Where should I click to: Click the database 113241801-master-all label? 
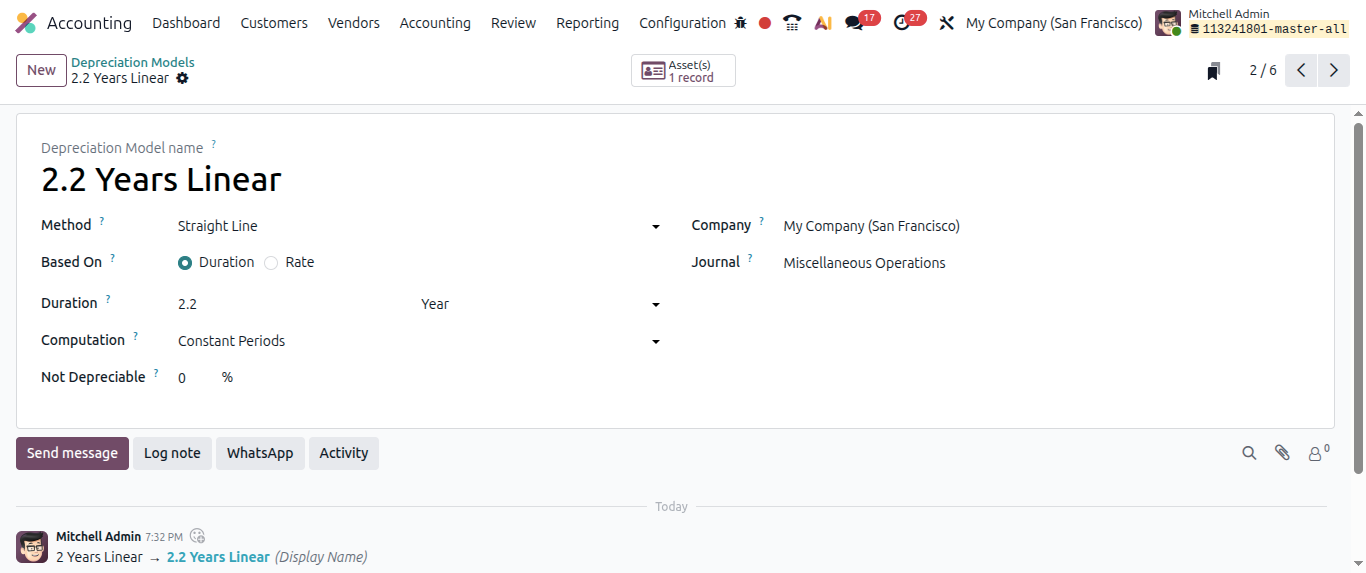coord(1268,30)
